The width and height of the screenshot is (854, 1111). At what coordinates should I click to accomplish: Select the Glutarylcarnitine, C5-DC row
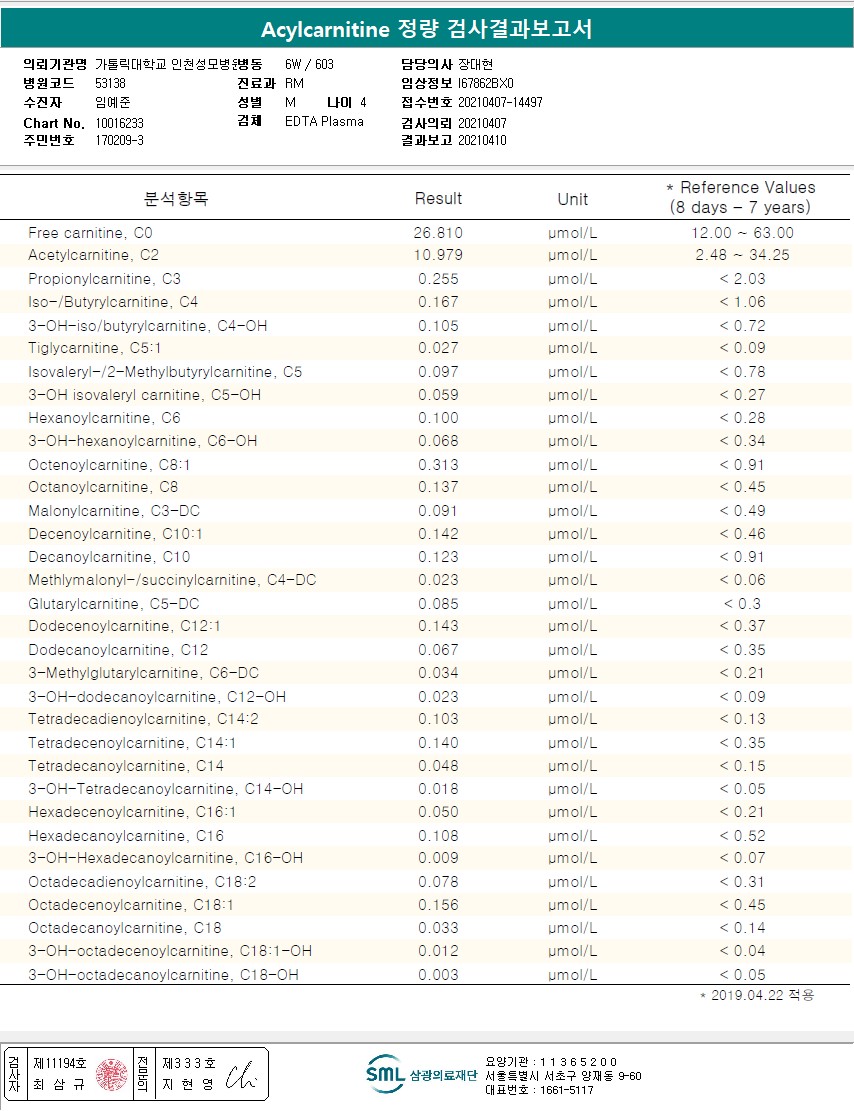pyautogui.click(x=425, y=604)
